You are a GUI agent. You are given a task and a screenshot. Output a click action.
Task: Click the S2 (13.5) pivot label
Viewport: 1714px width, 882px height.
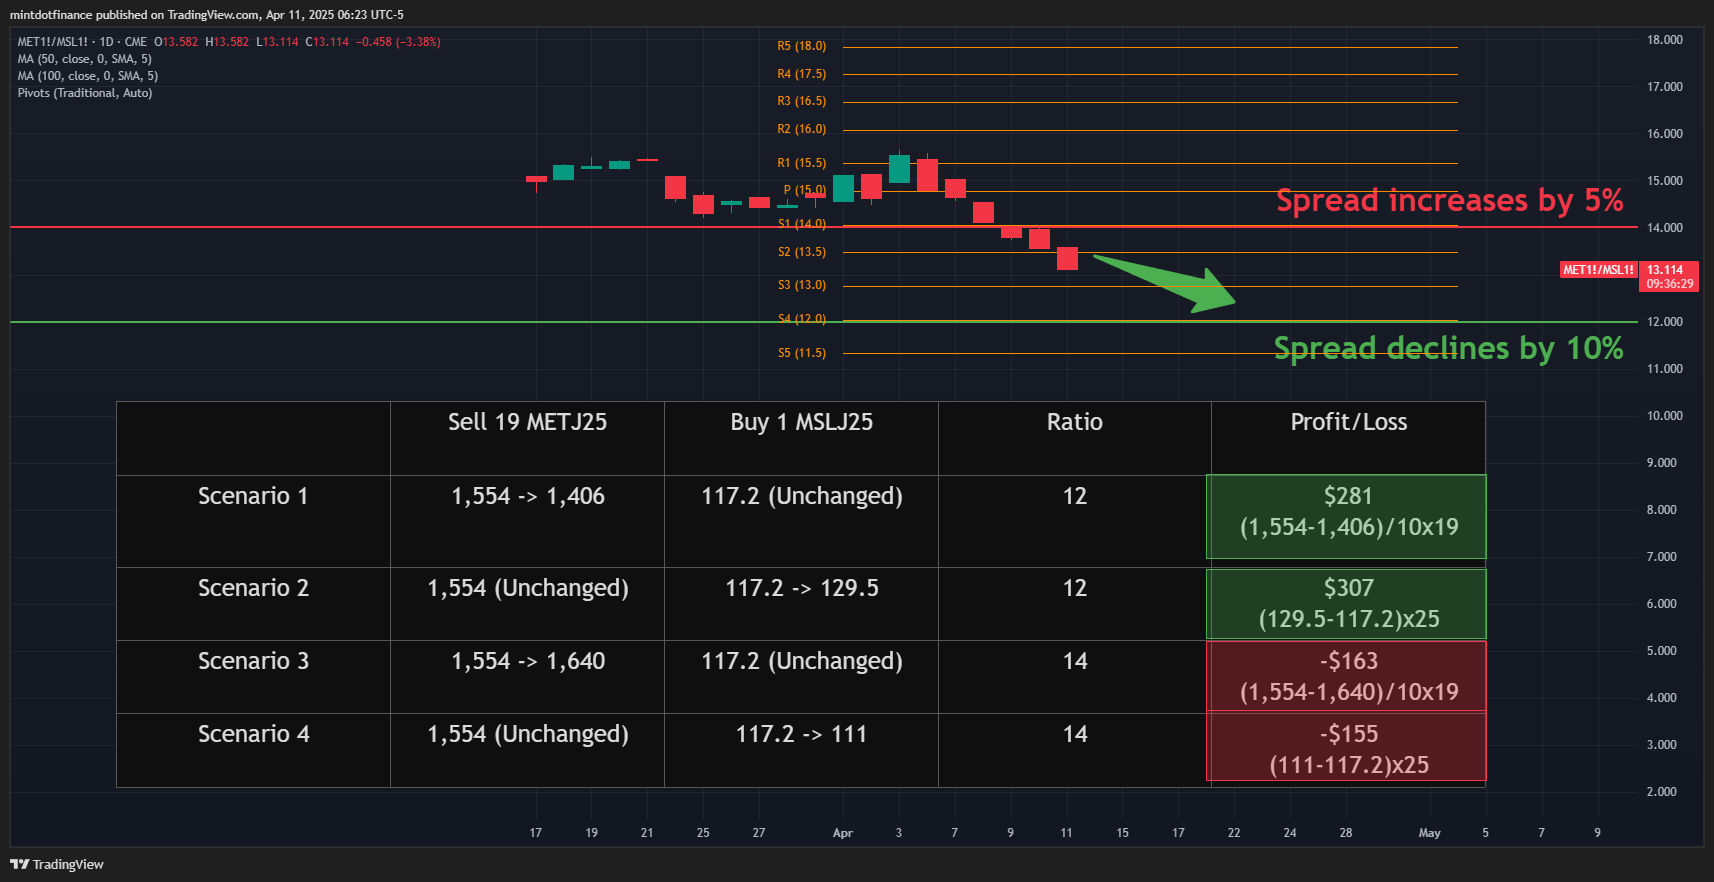[802, 252]
